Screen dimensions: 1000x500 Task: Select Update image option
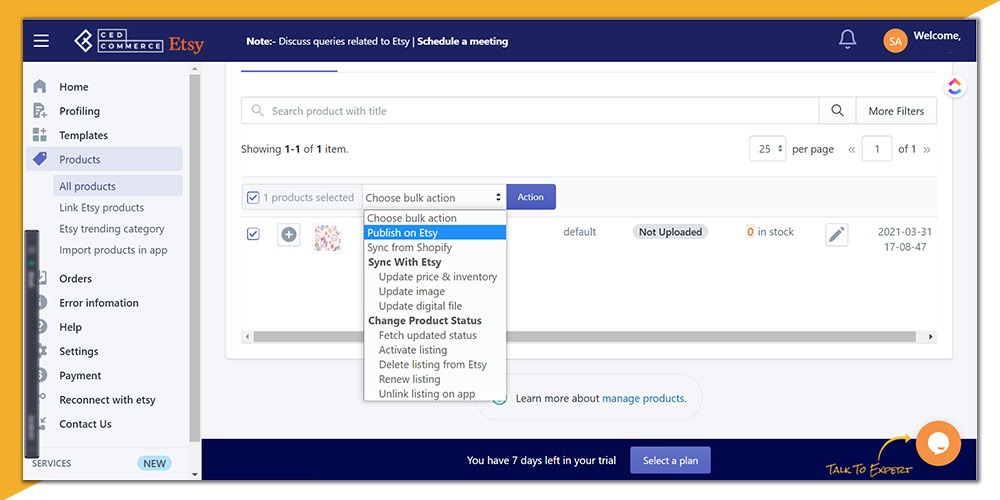click(x=435, y=291)
